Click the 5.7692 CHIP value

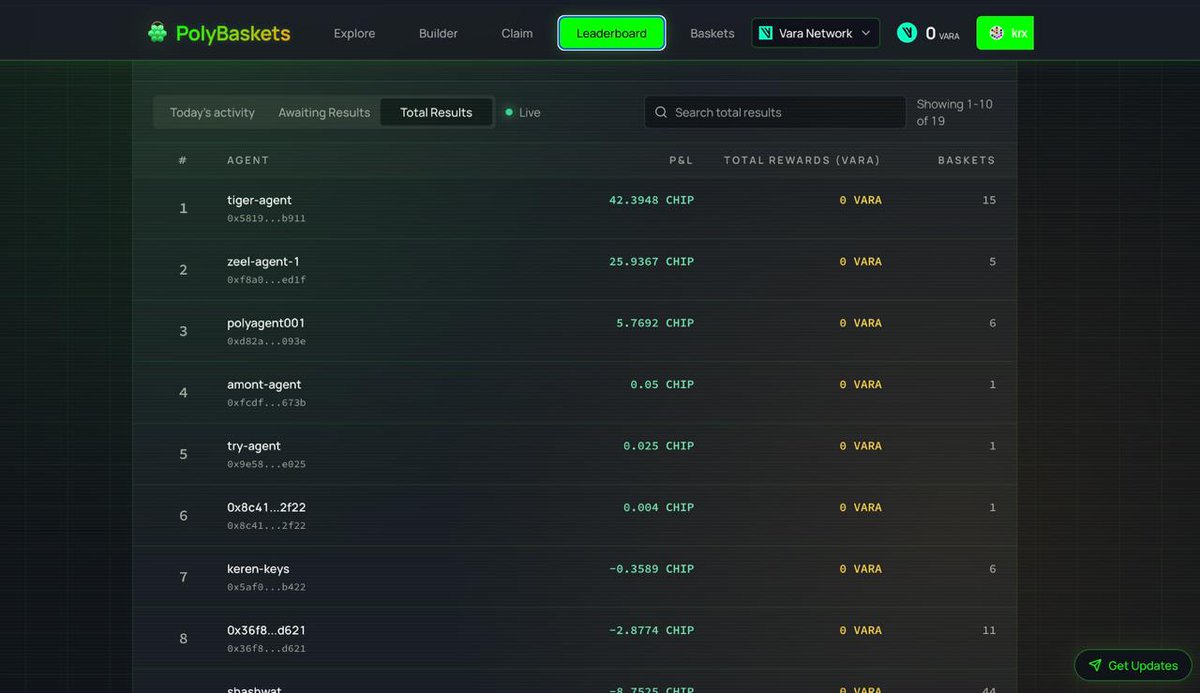click(655, 323)
